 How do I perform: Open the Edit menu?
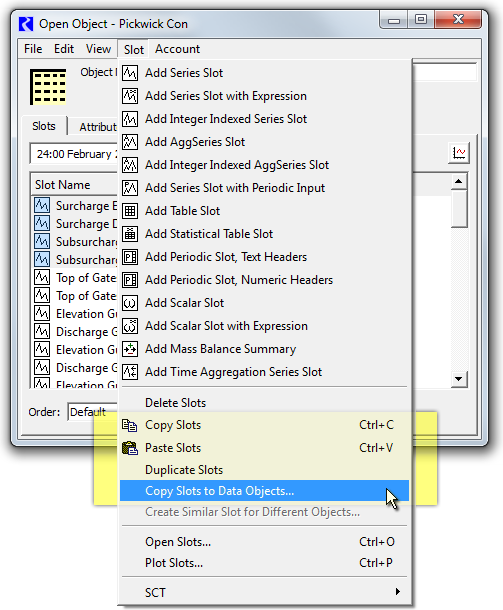tap(64, 49)
